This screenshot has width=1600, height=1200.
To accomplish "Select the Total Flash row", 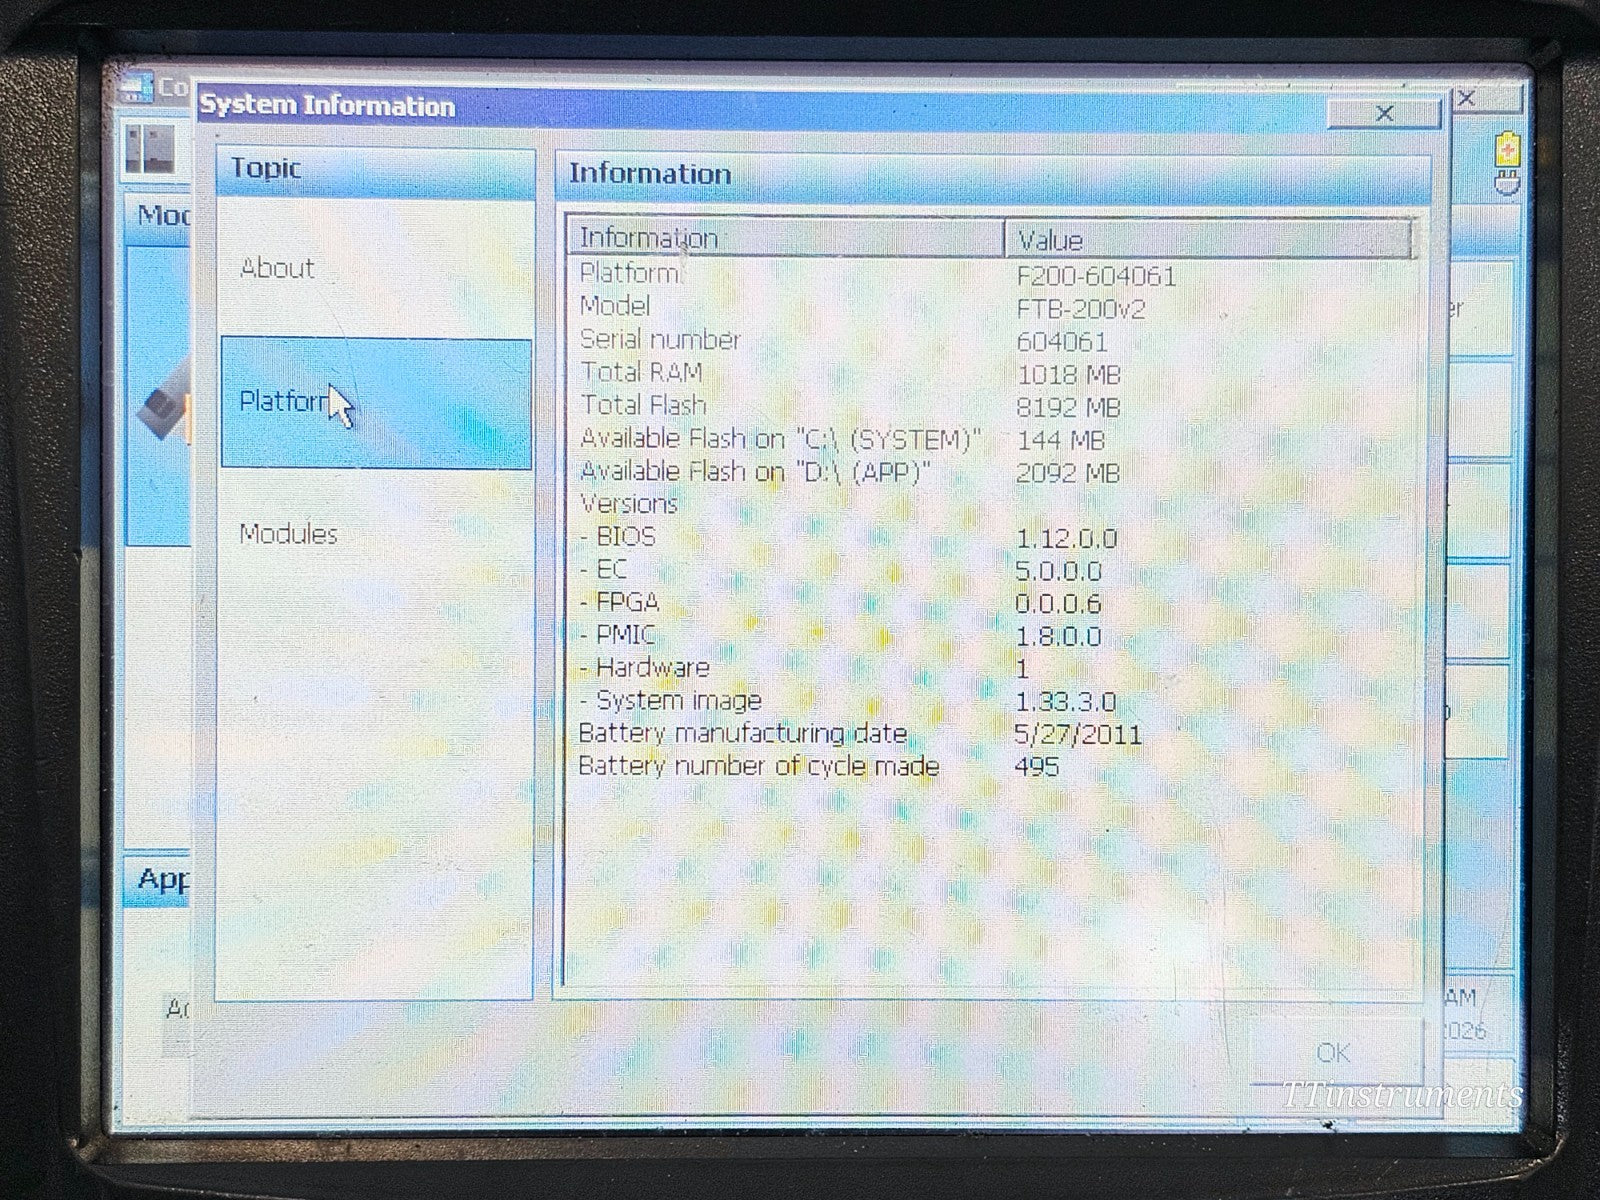I will 992,406.
